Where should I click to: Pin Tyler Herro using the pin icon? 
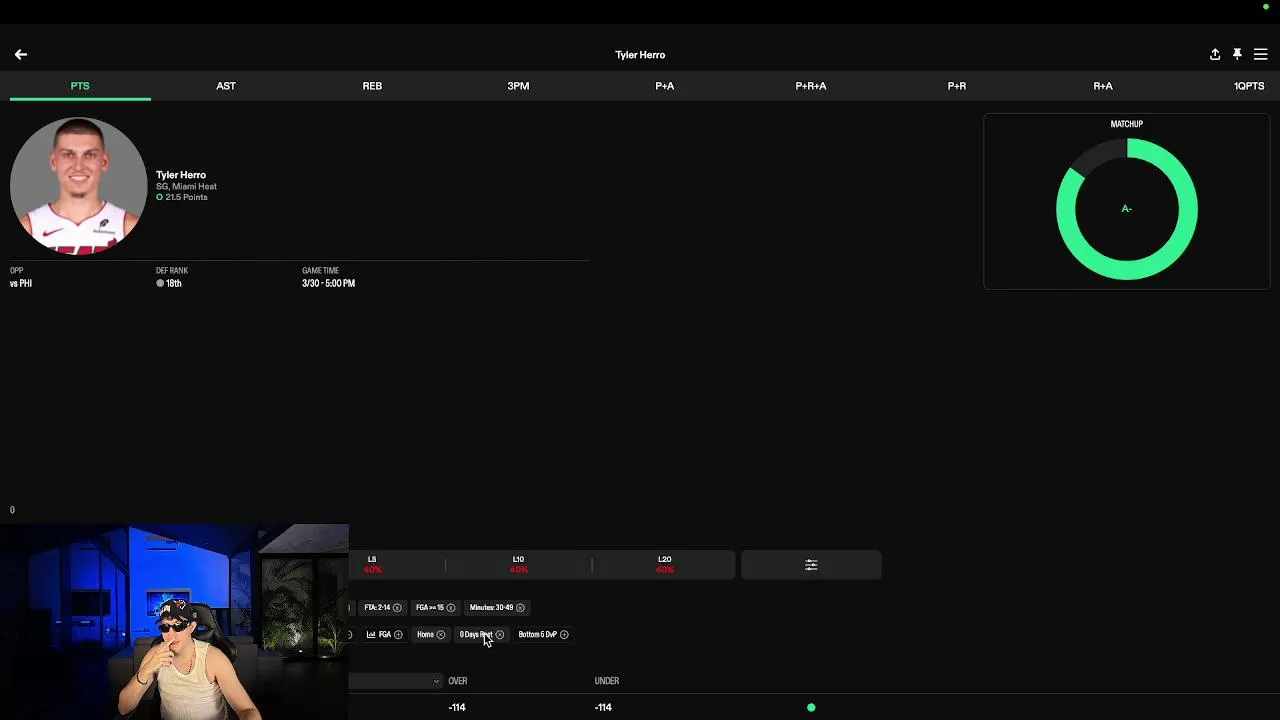coord(1237,55)
